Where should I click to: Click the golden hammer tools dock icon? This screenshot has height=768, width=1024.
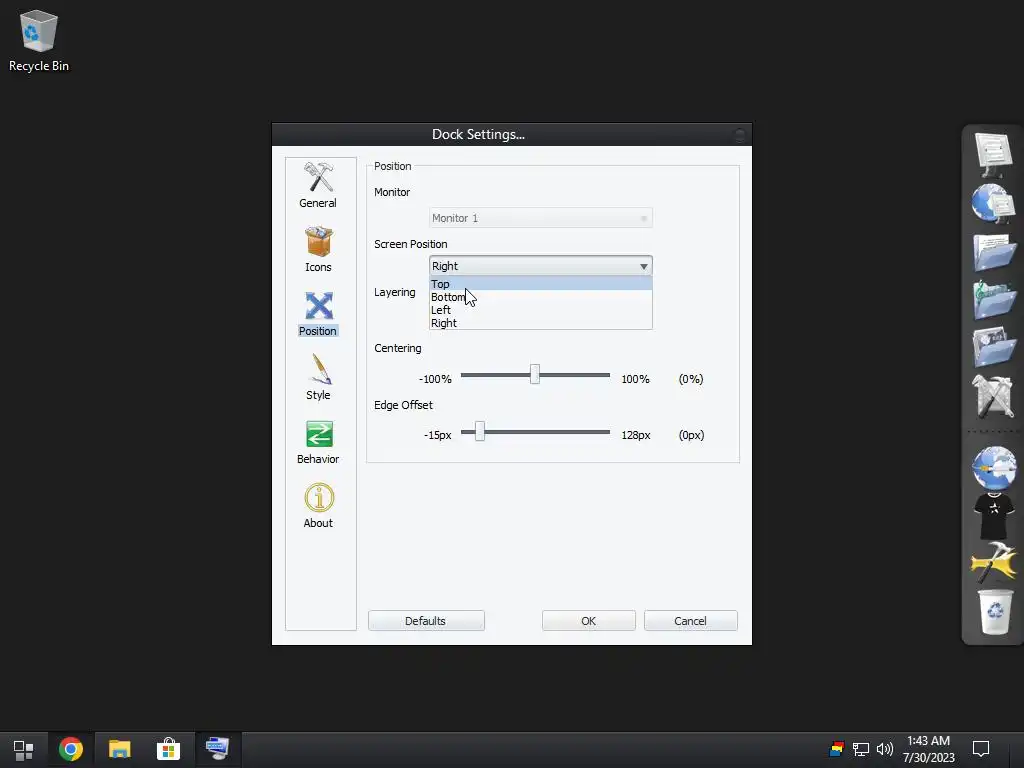click(x=993, y=563)
